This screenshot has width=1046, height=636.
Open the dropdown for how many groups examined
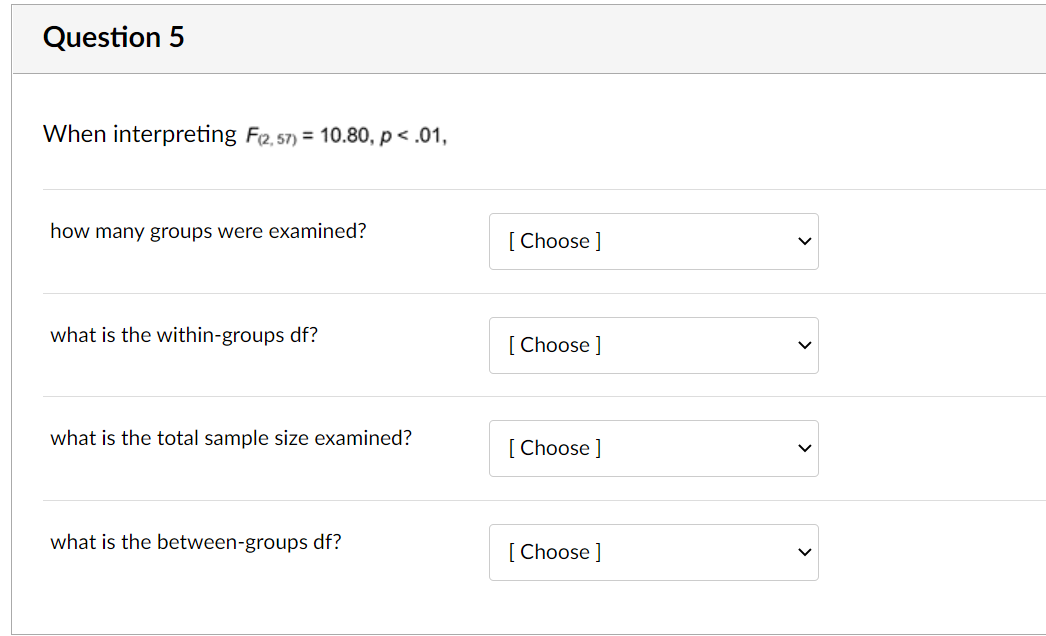(653, 241)
